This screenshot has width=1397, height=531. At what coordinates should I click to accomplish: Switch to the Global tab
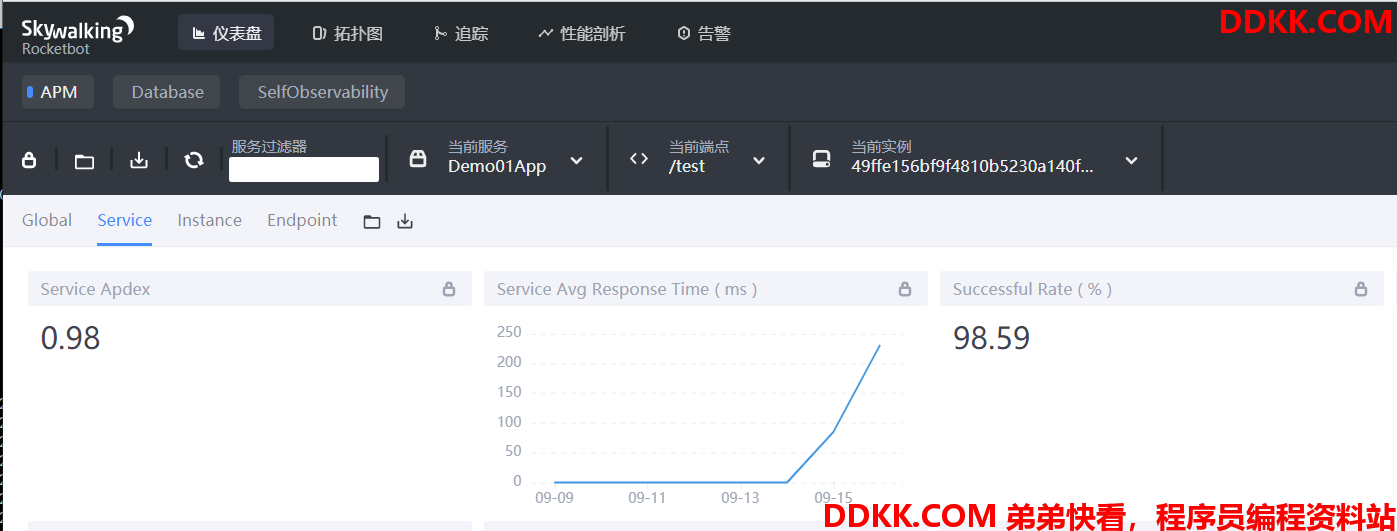pos(47,220)
